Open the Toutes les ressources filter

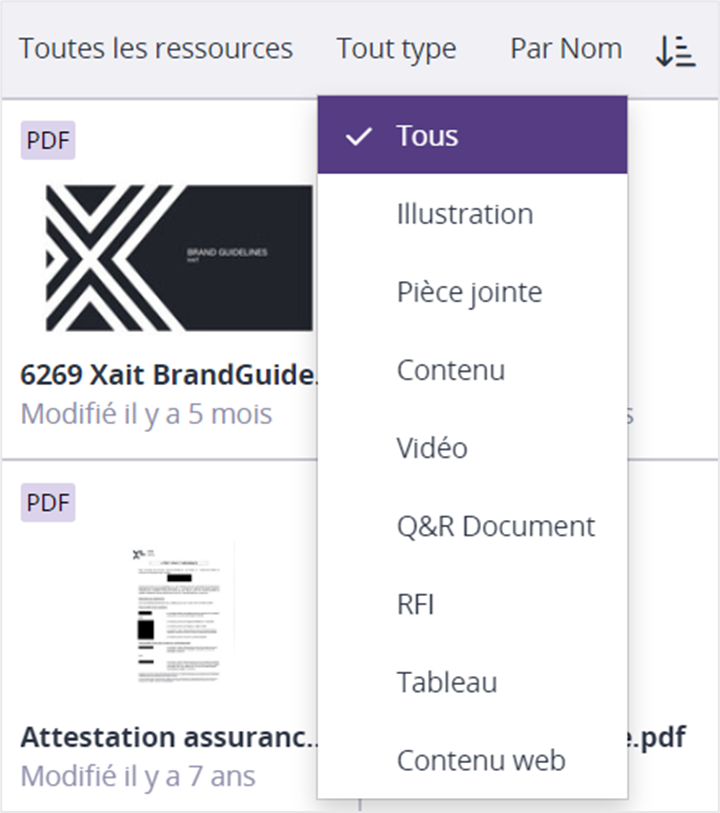[156, 49]
